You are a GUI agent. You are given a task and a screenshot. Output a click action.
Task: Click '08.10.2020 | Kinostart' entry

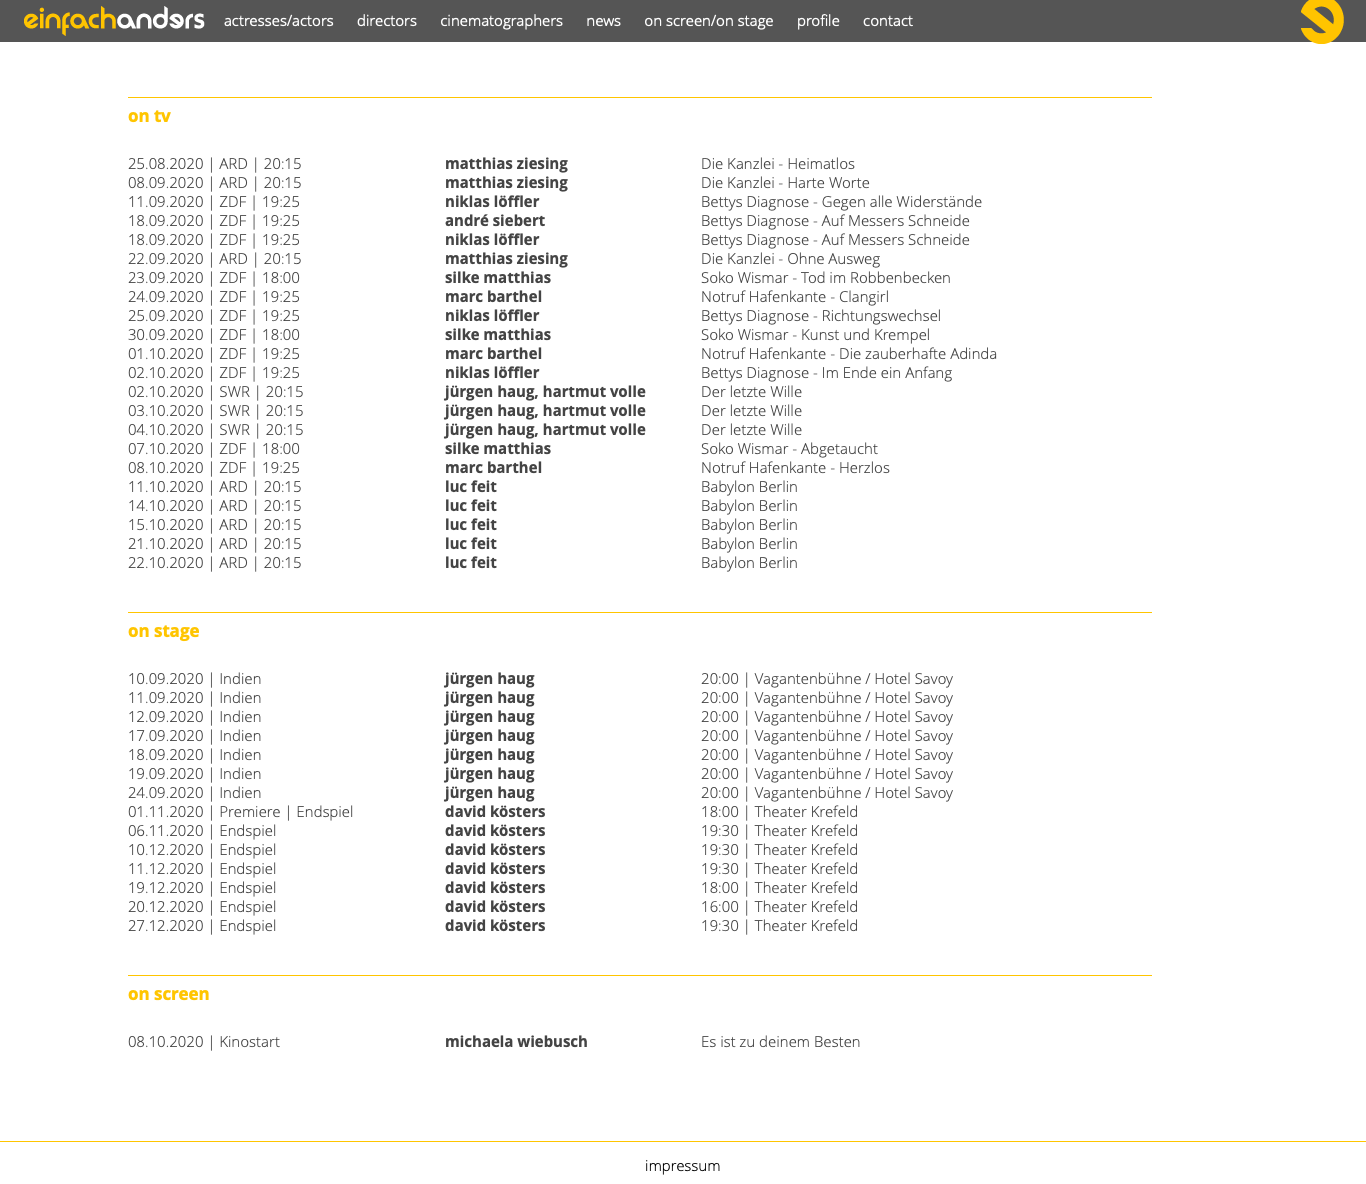pos(204,1042)
